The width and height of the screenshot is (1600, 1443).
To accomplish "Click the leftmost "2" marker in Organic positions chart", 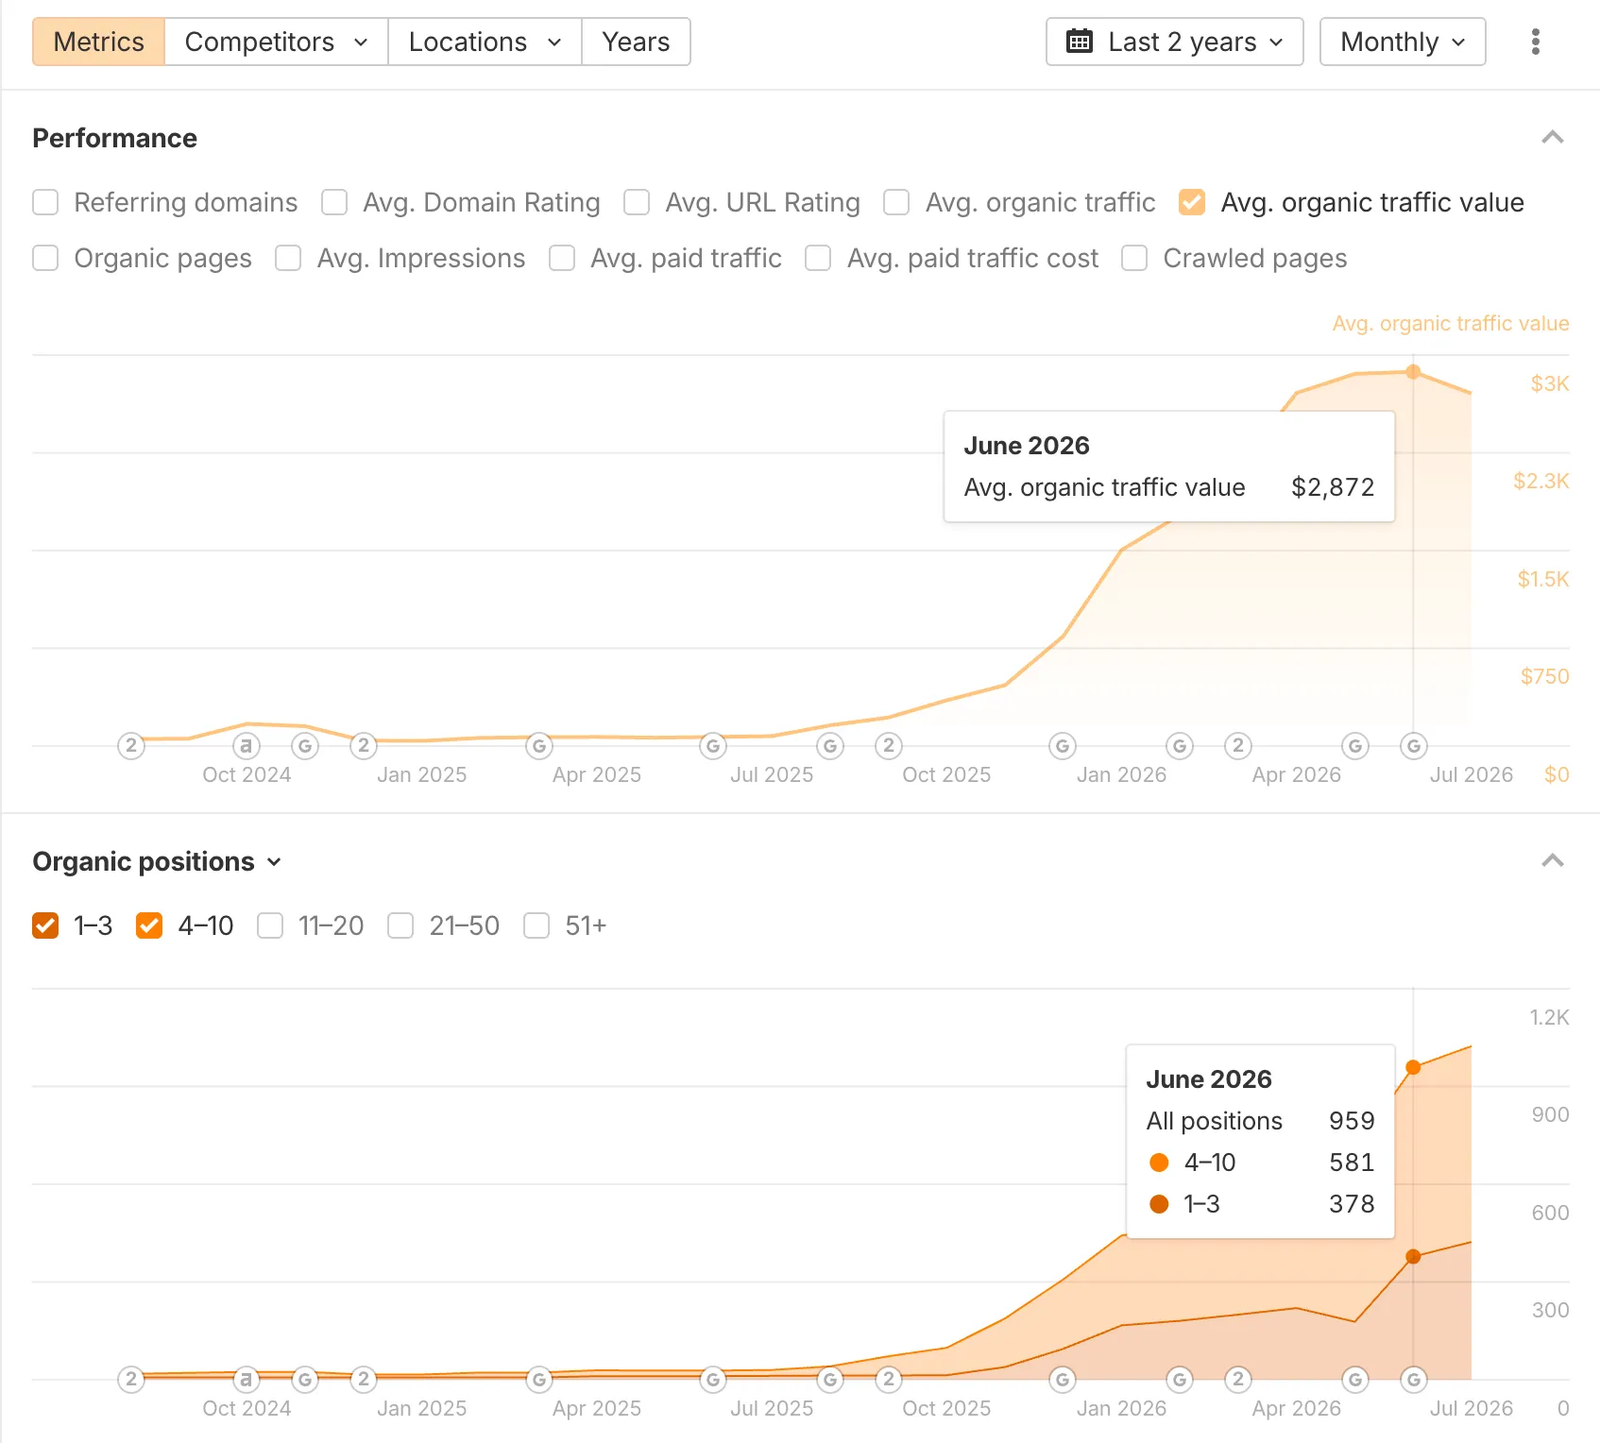I will tap(131, 1380).
